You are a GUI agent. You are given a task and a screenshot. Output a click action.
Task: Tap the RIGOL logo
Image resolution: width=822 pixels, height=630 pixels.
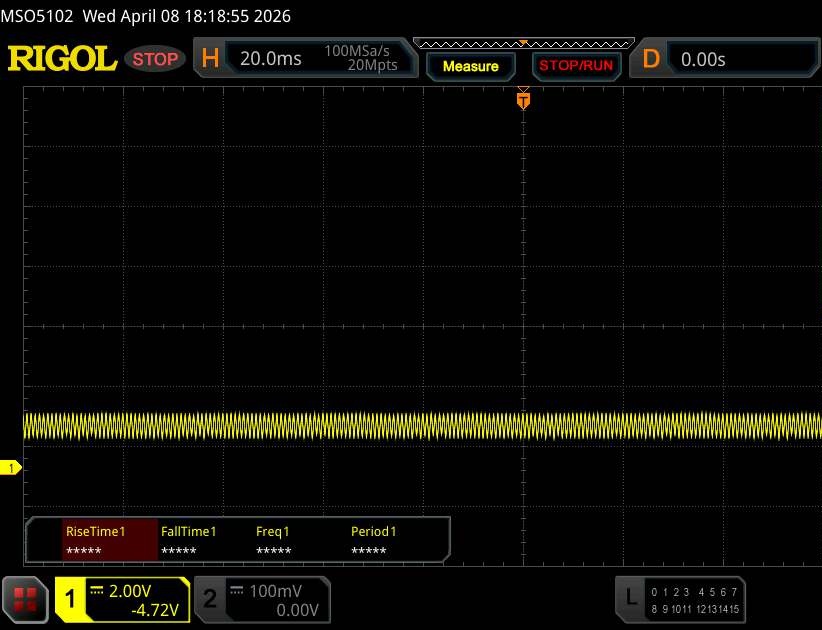[x=62, y=59]
